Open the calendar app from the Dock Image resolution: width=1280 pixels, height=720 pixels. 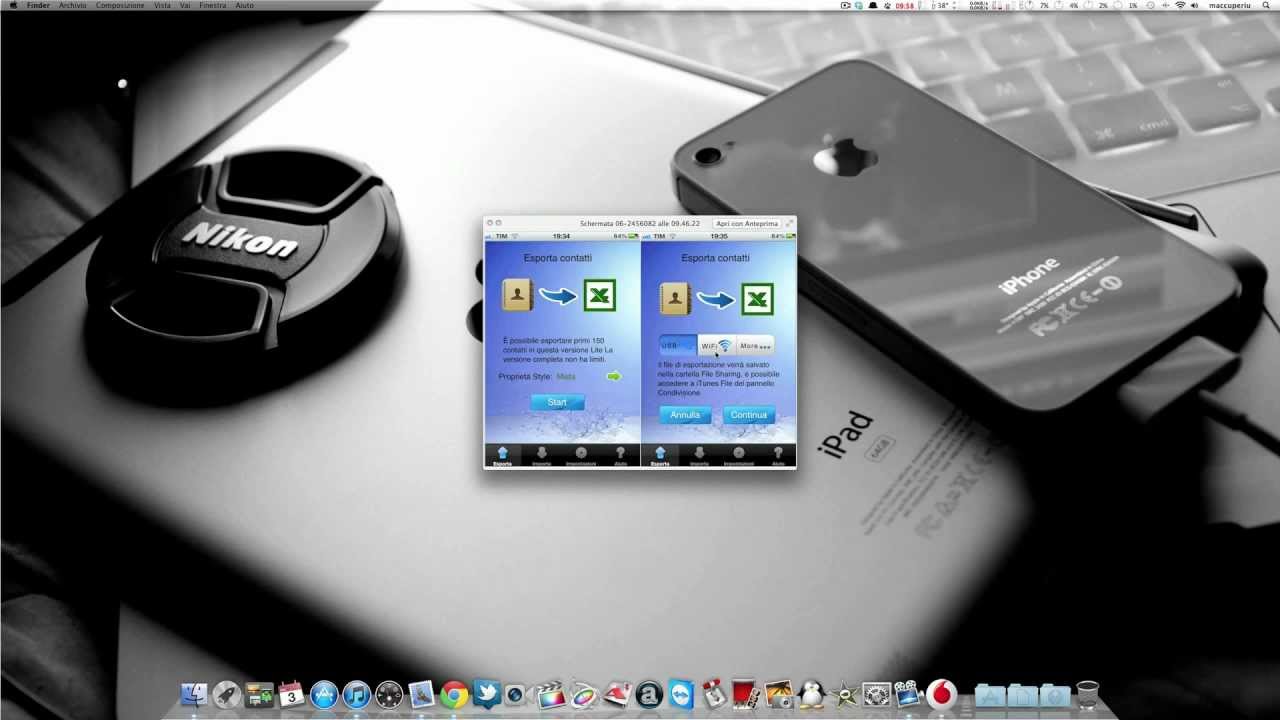291,694
